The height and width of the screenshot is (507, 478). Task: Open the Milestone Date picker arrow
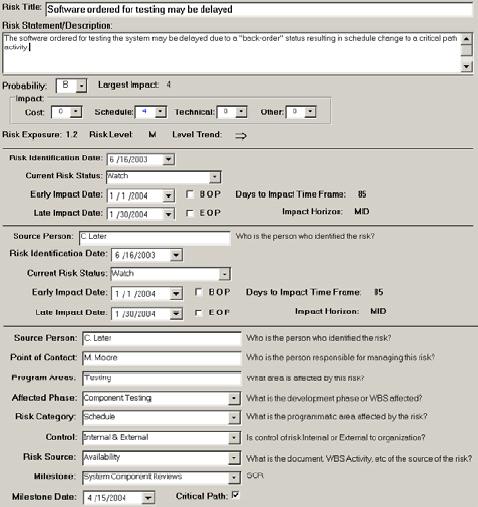coord(148,498)
